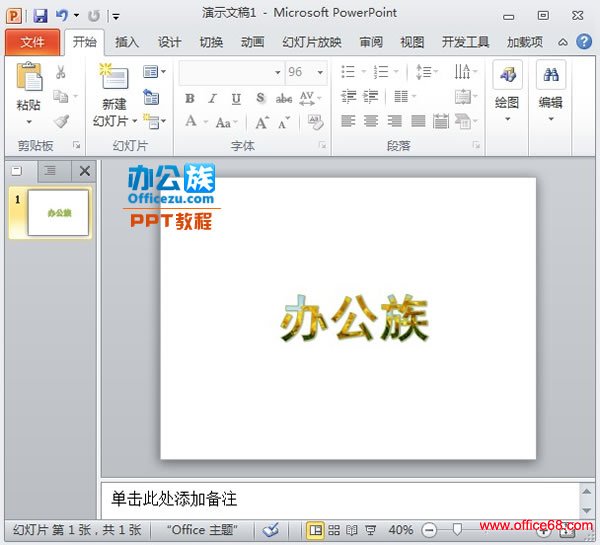Click the Increase Font Size icon
Image resolution: width=600 pixels, height=545 pixels.
(x=262, y=122)
